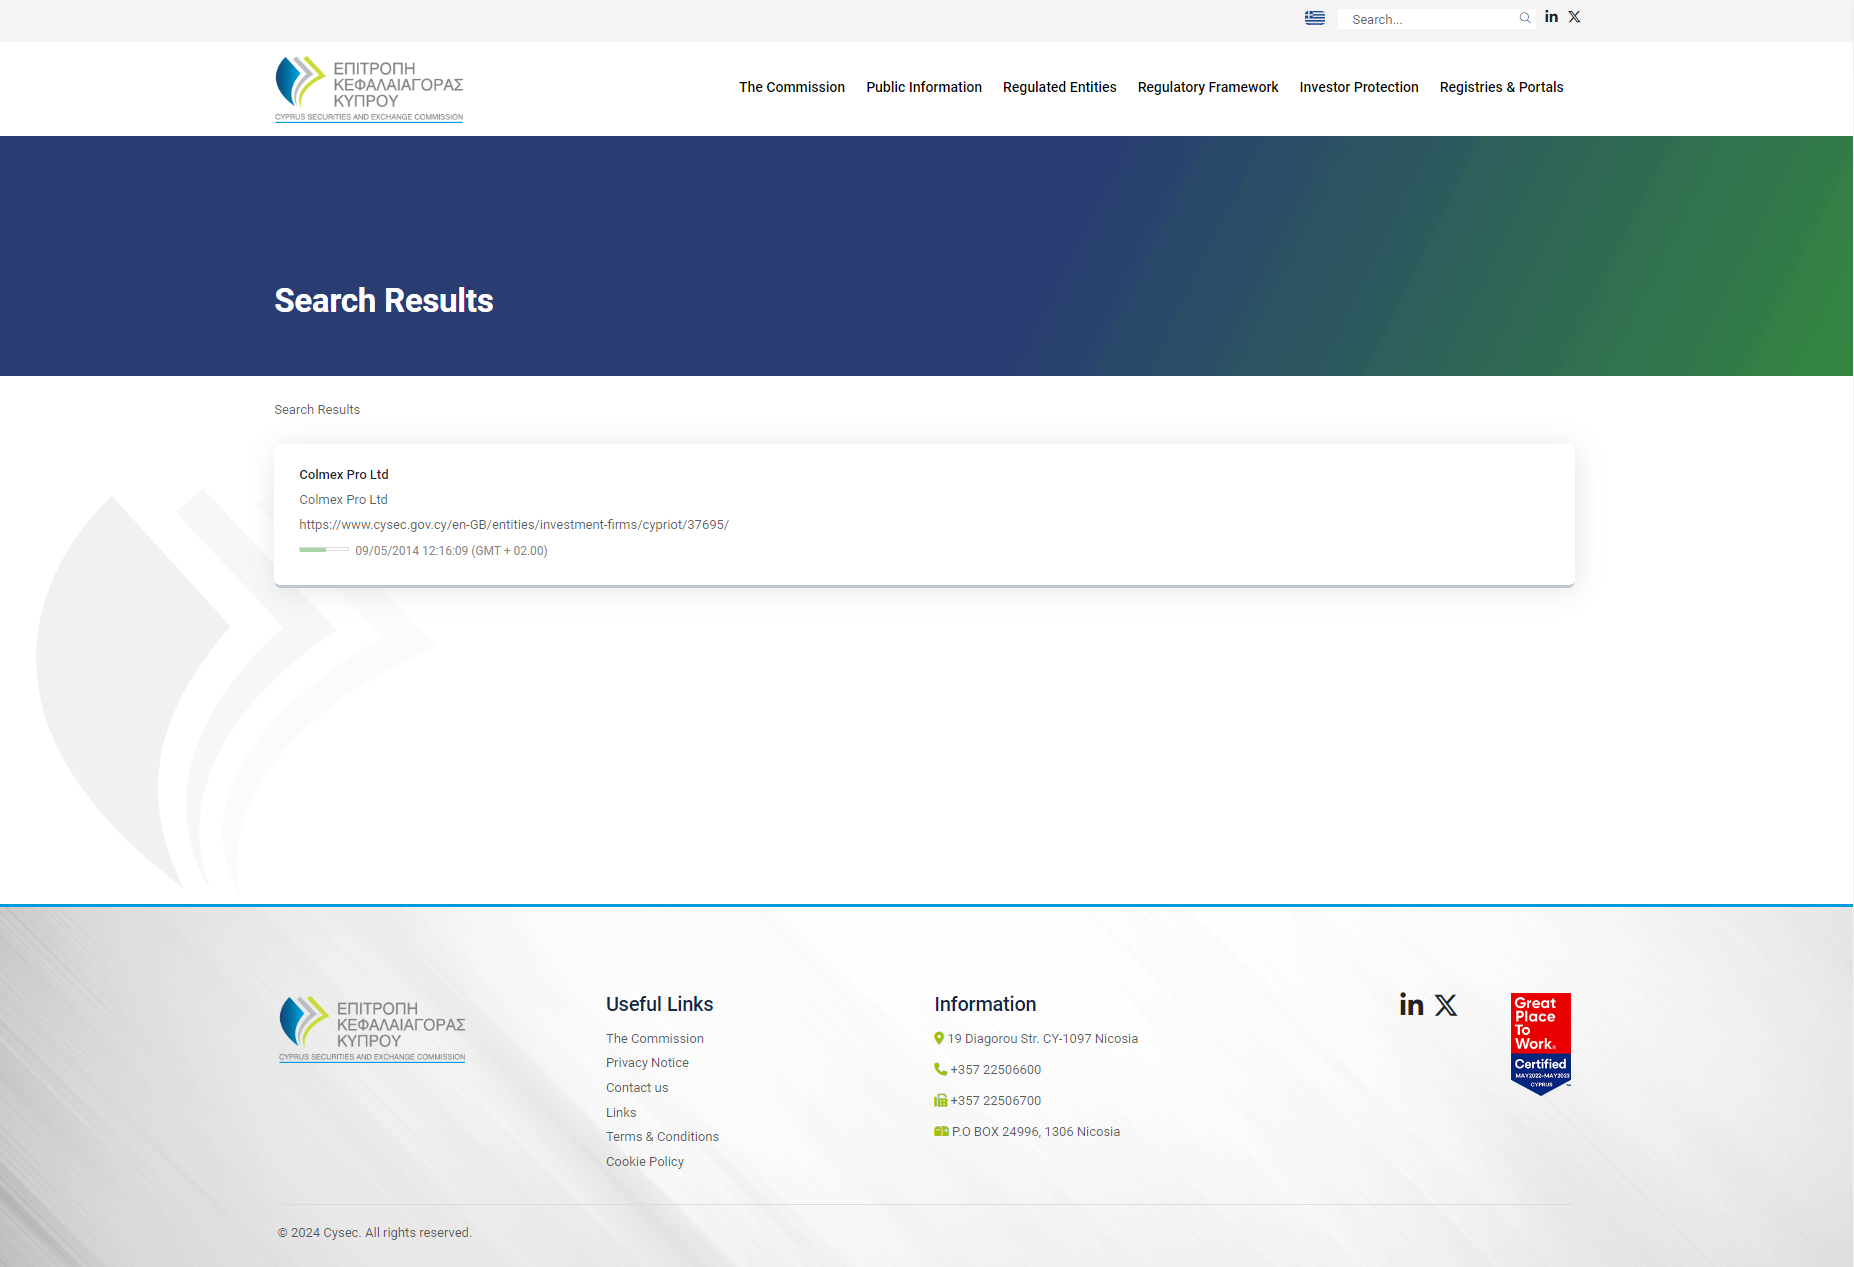
Task: Click the result date 09/05/2014 12:16:09
Action: pyautogui.click(x=451, y=551)
